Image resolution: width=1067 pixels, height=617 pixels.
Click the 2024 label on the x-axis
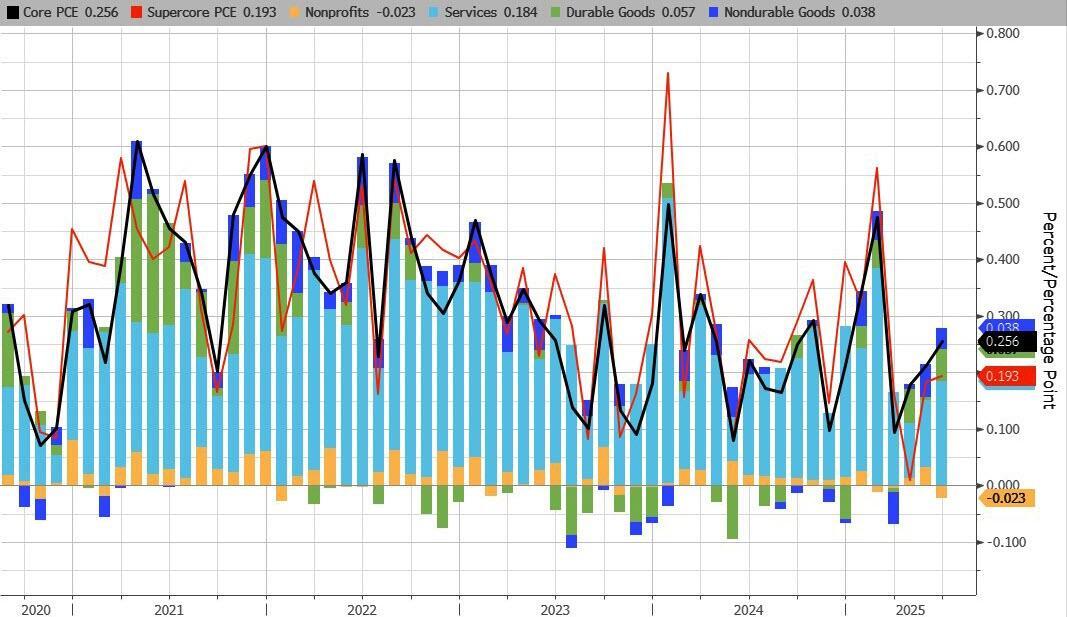(x=748, y=609)
